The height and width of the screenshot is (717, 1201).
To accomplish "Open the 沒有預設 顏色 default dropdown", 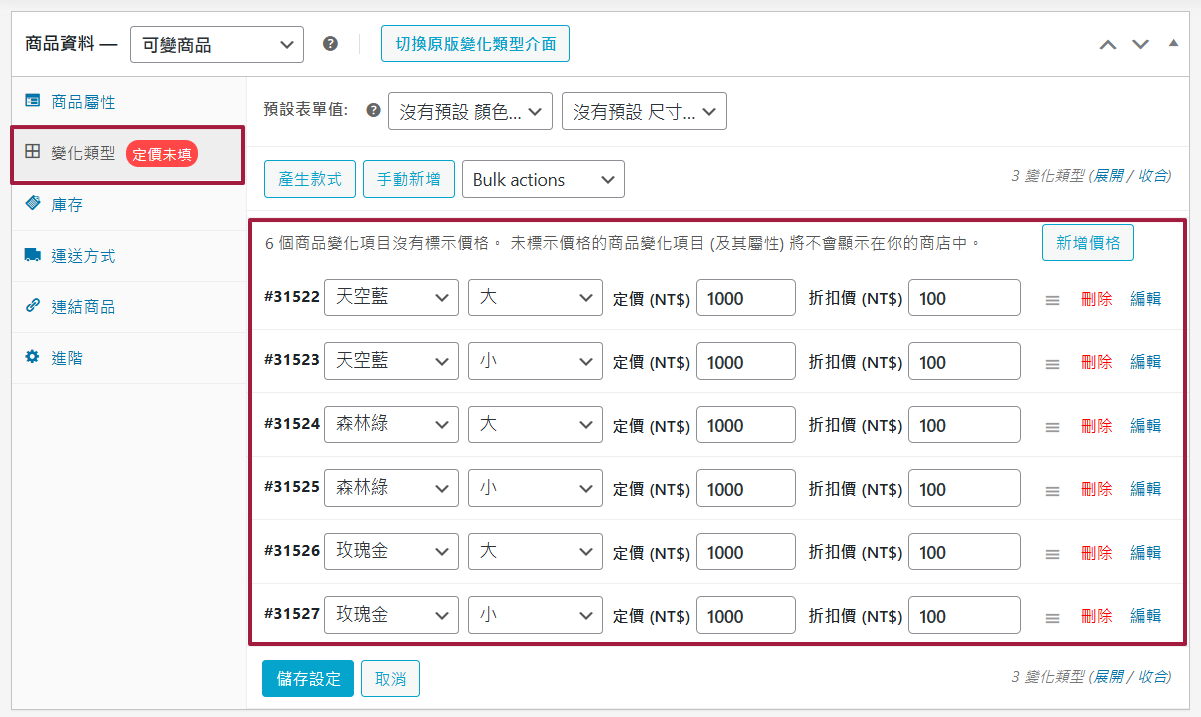I will 470,112.
